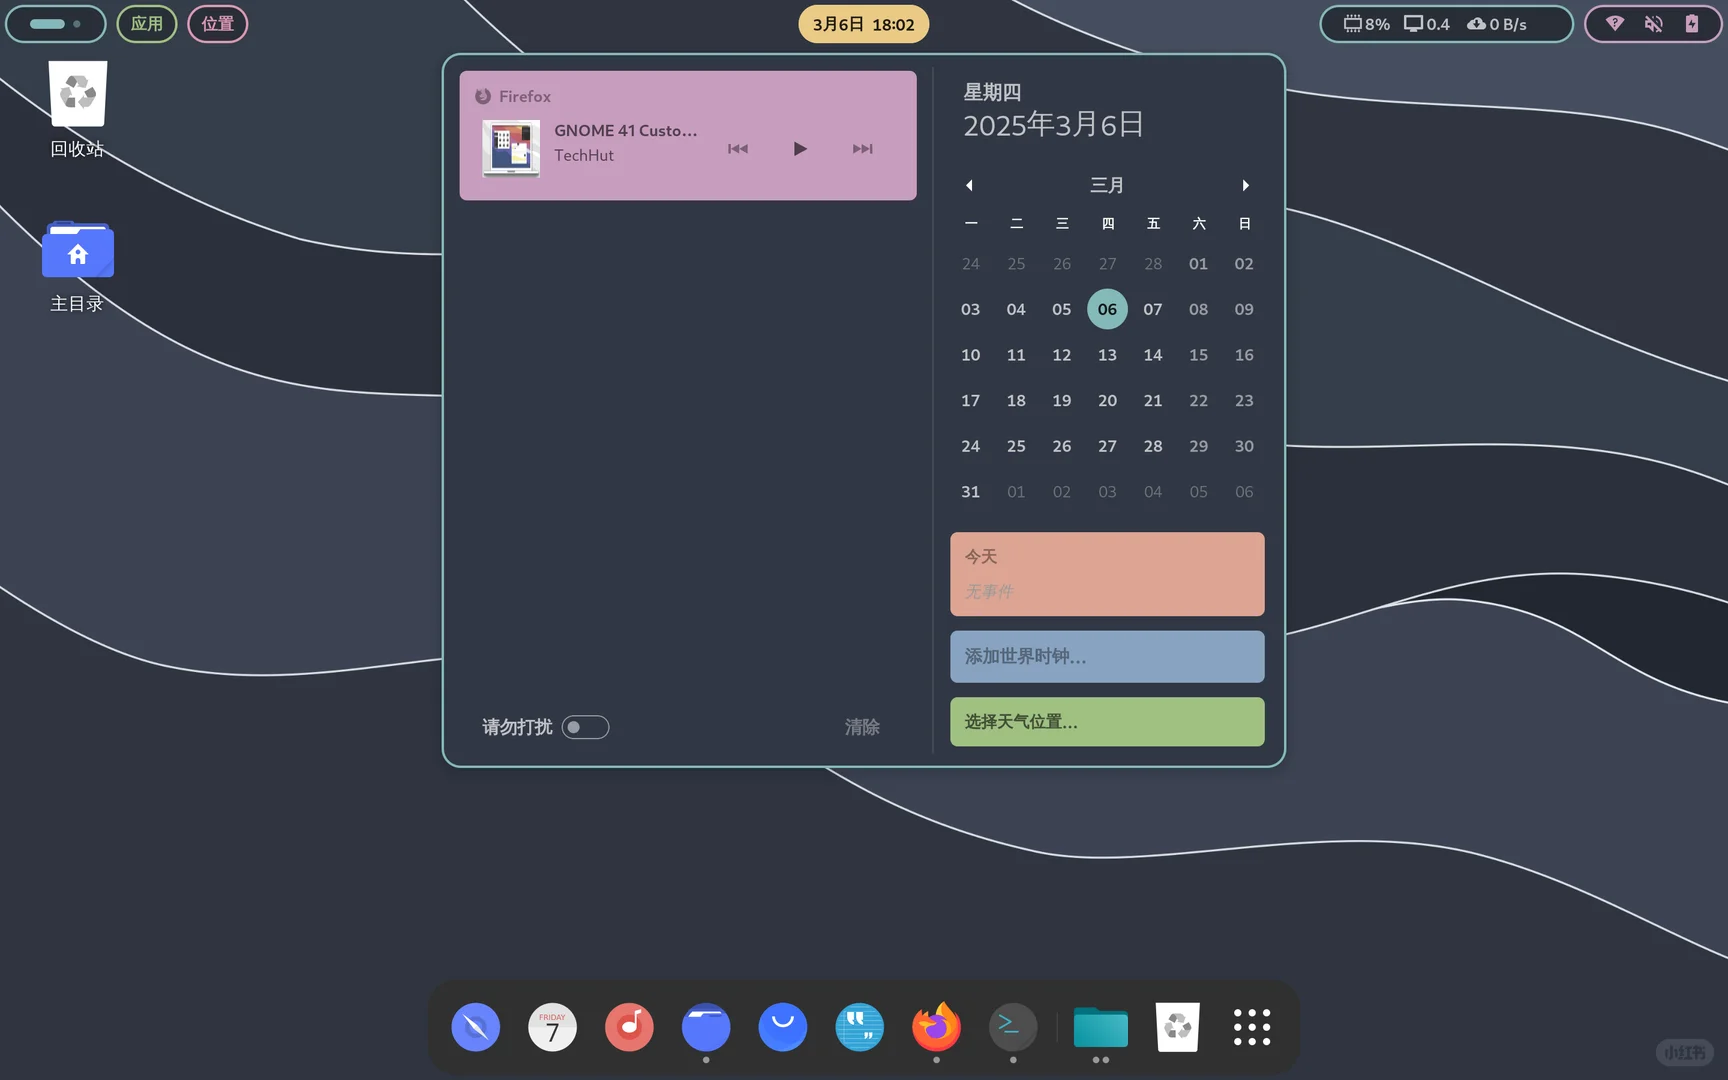The image size is (1728, 1080).
Task: Select March 10 in the calendar
Action: 970,355
